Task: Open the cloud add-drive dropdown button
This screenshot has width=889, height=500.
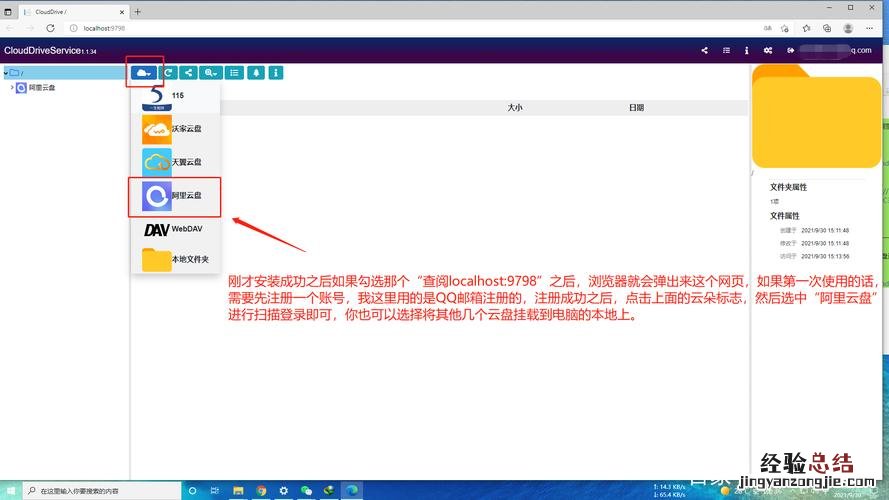Action: (143, 73)
